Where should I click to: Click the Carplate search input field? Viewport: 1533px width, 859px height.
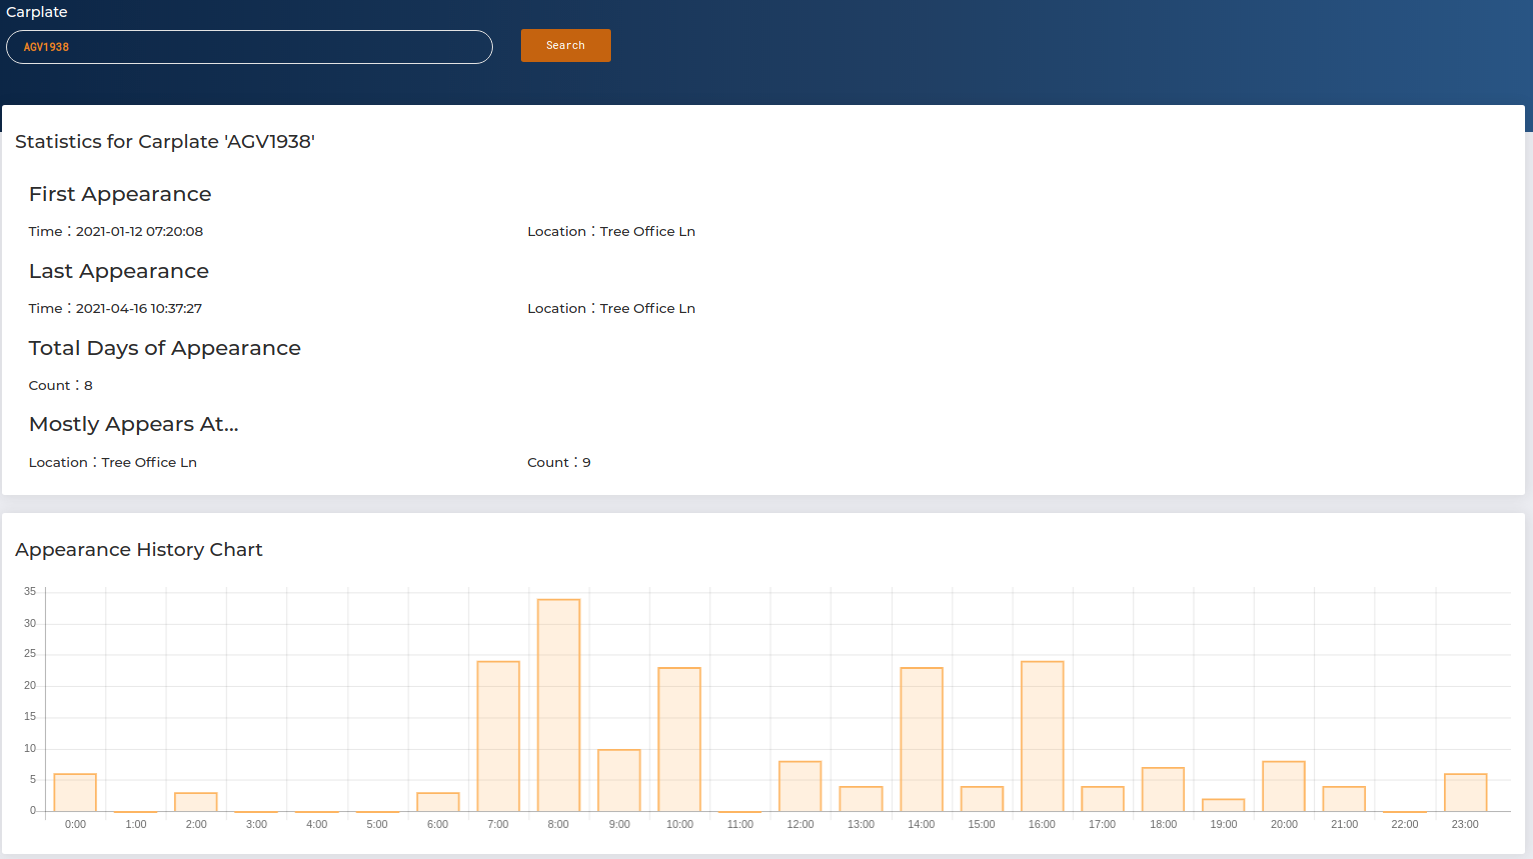249,47
